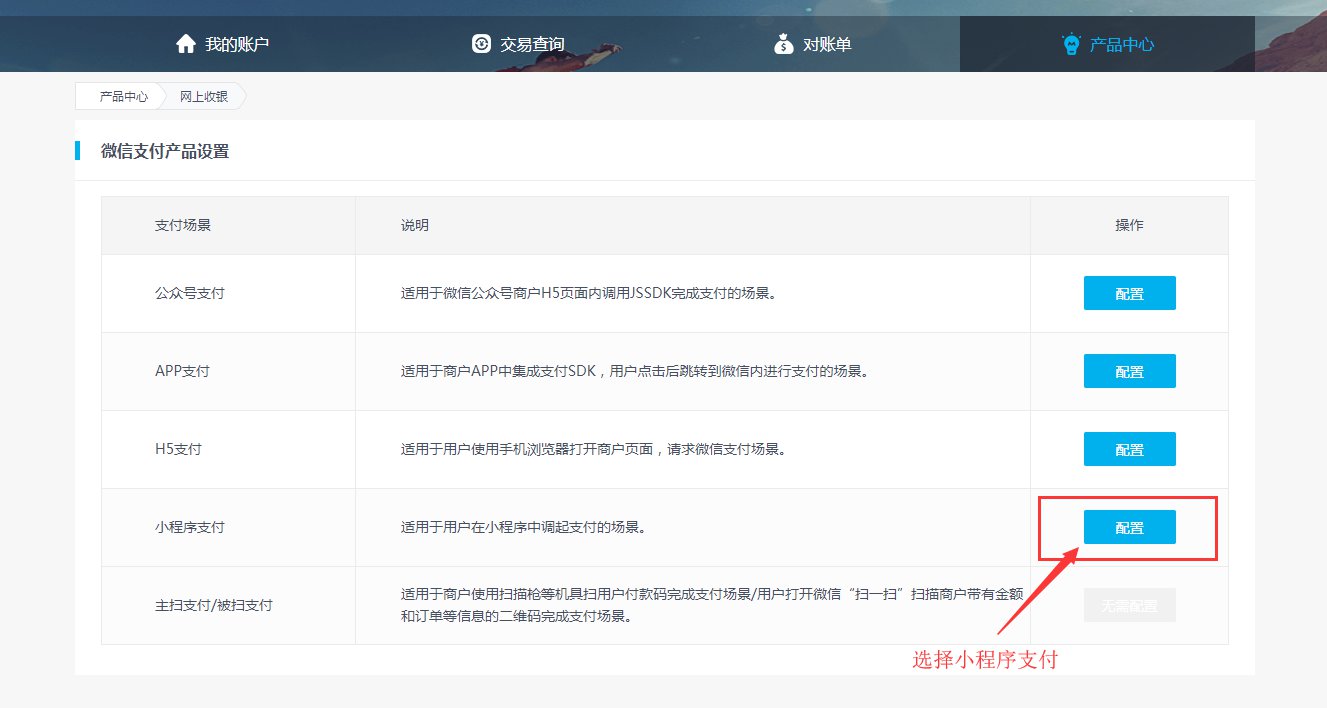Click the 交易查询 search icon
Image resolution: width=1327 pixels, height=708 pixels.
tap(481, 44)
